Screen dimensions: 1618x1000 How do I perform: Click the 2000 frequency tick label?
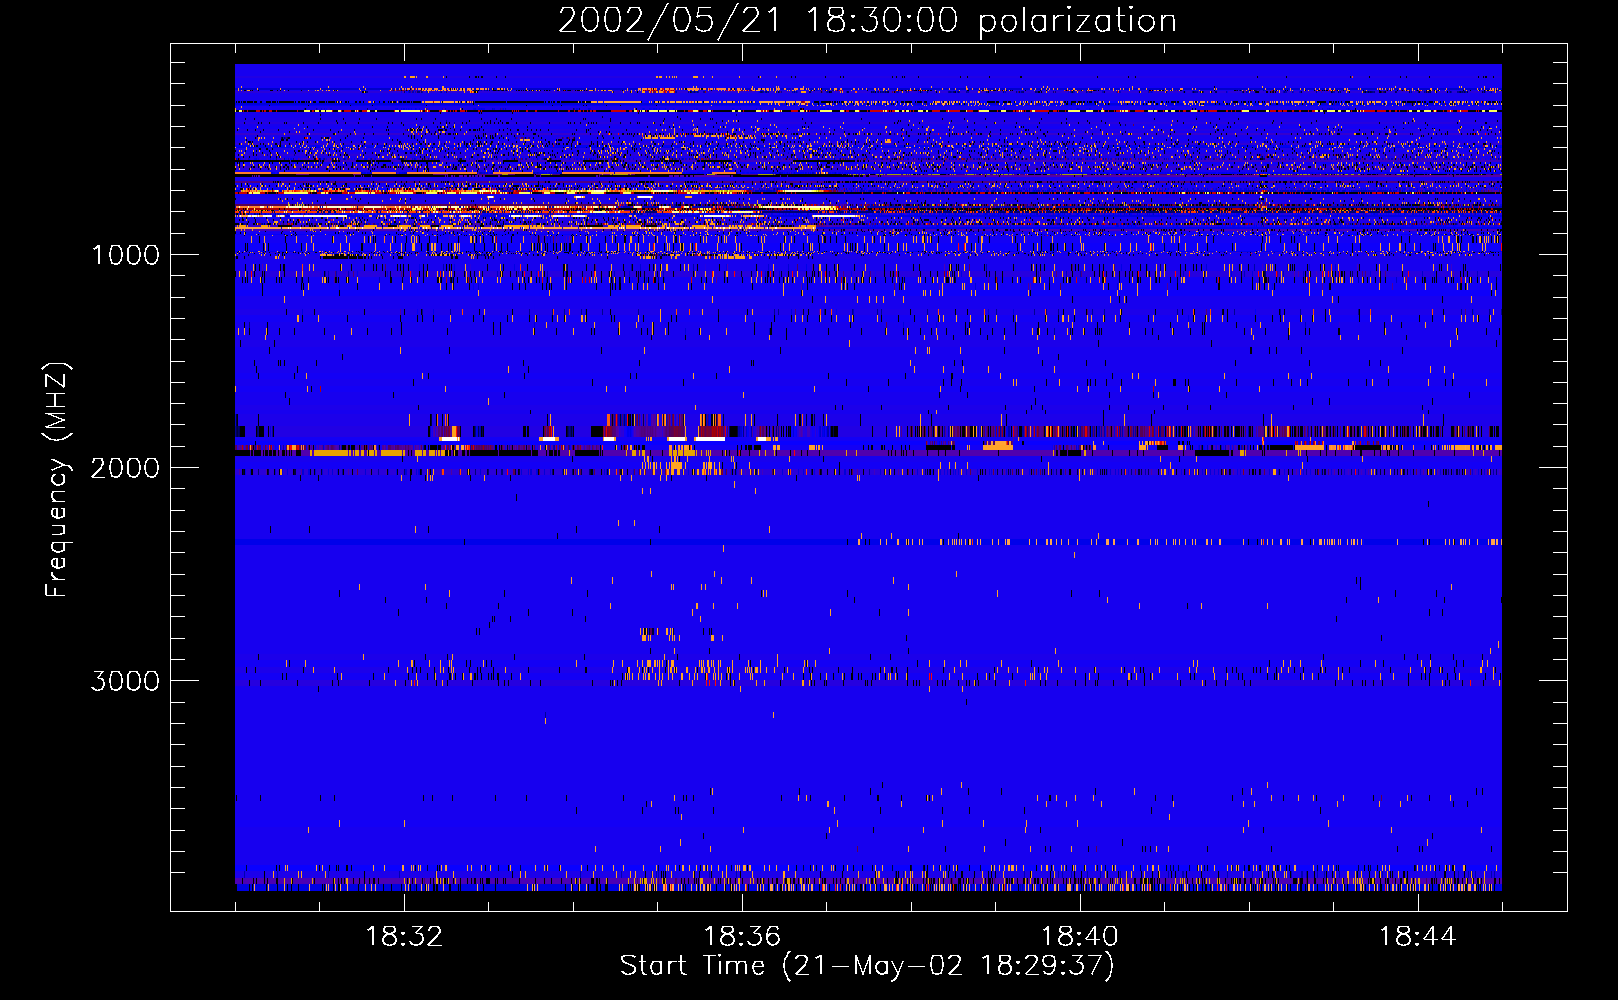click(125, 468)
